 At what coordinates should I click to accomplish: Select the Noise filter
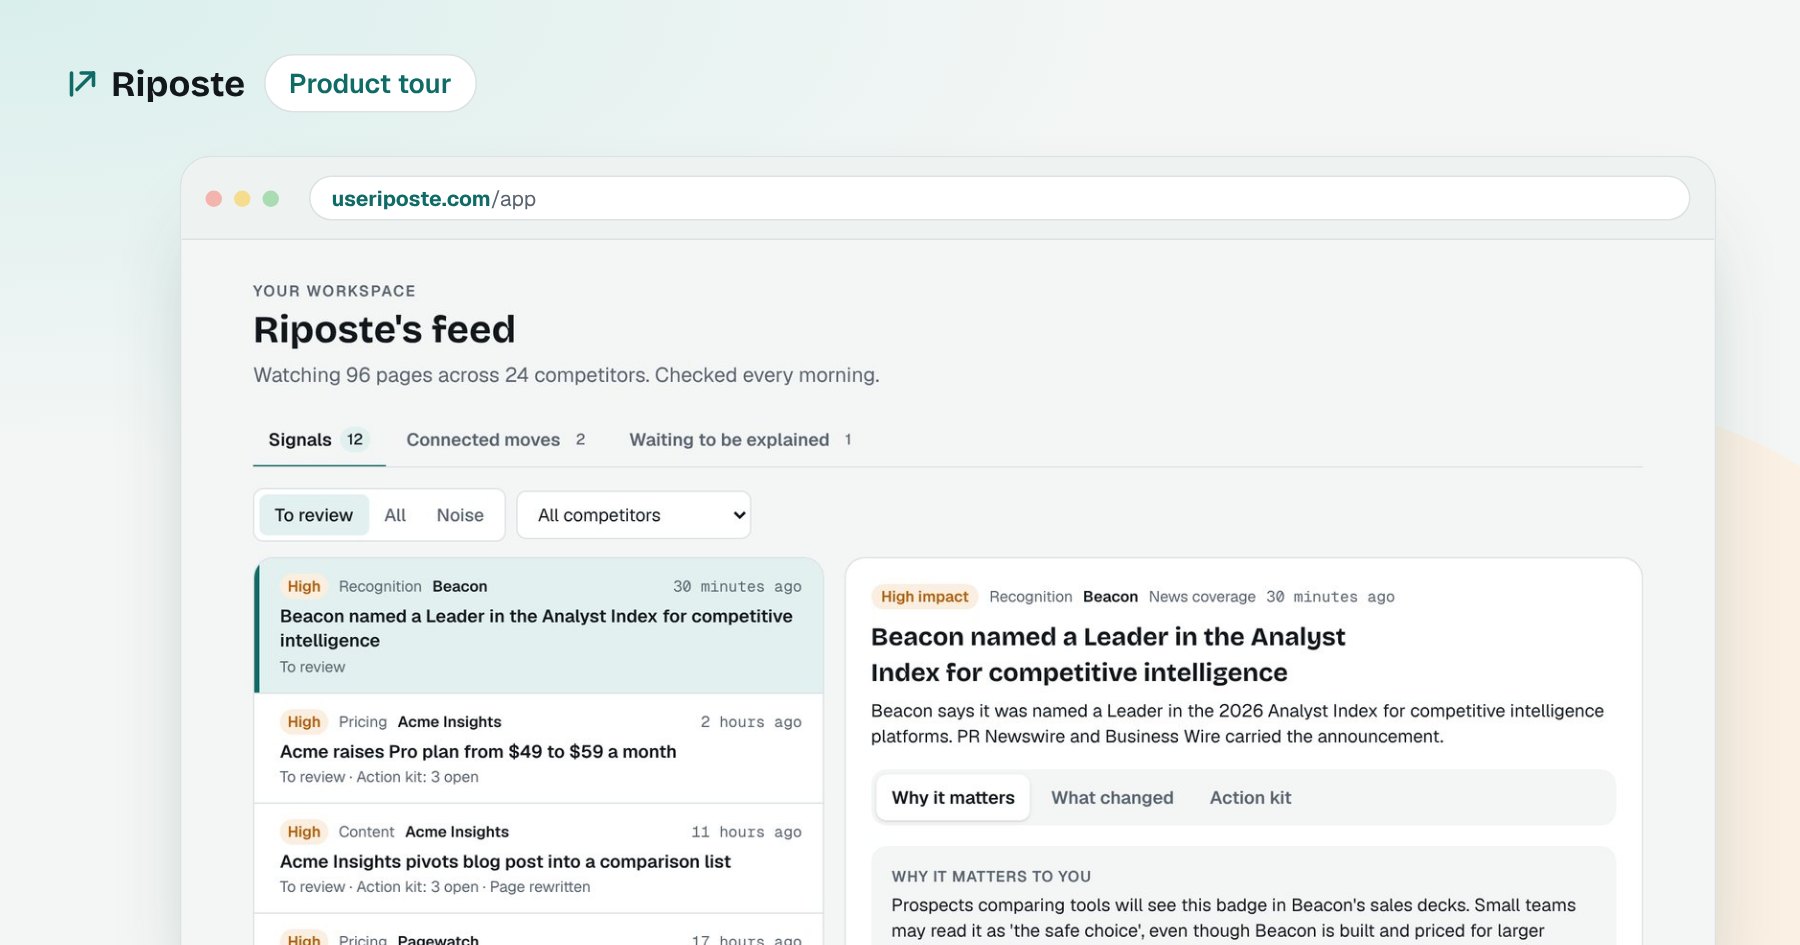(460, 515)
